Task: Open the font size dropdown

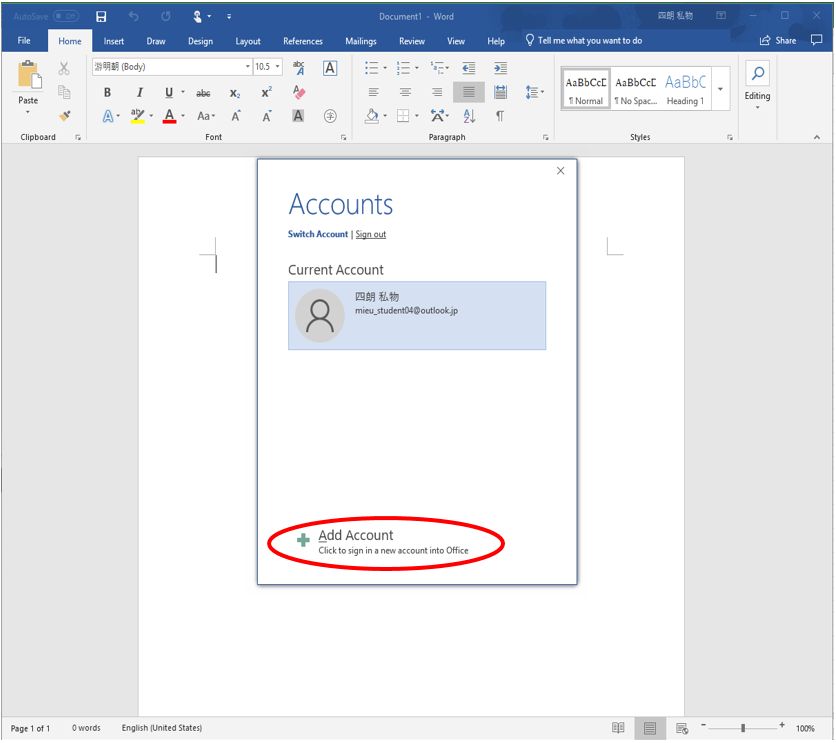Action: pyautogui.click(x=277, y=67)
